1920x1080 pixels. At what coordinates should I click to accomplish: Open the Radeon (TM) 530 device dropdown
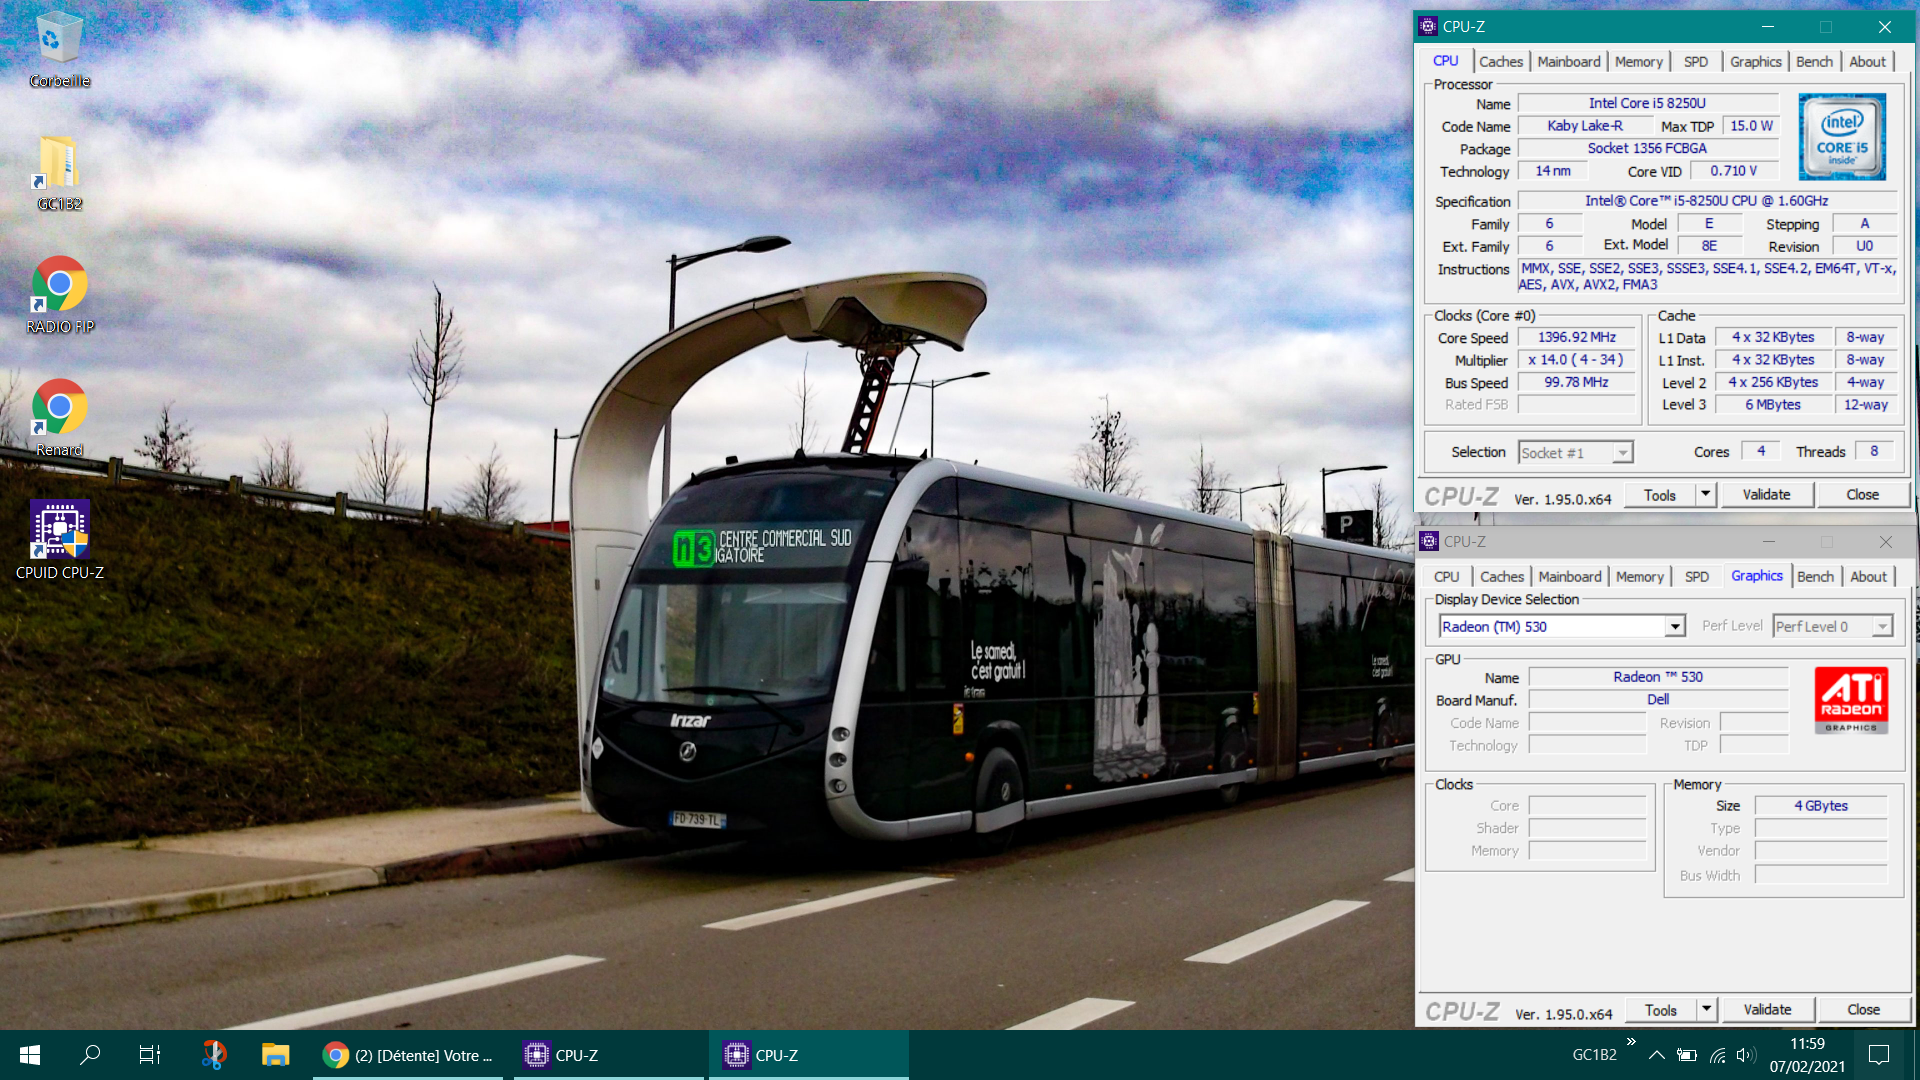click(1675, 627)
